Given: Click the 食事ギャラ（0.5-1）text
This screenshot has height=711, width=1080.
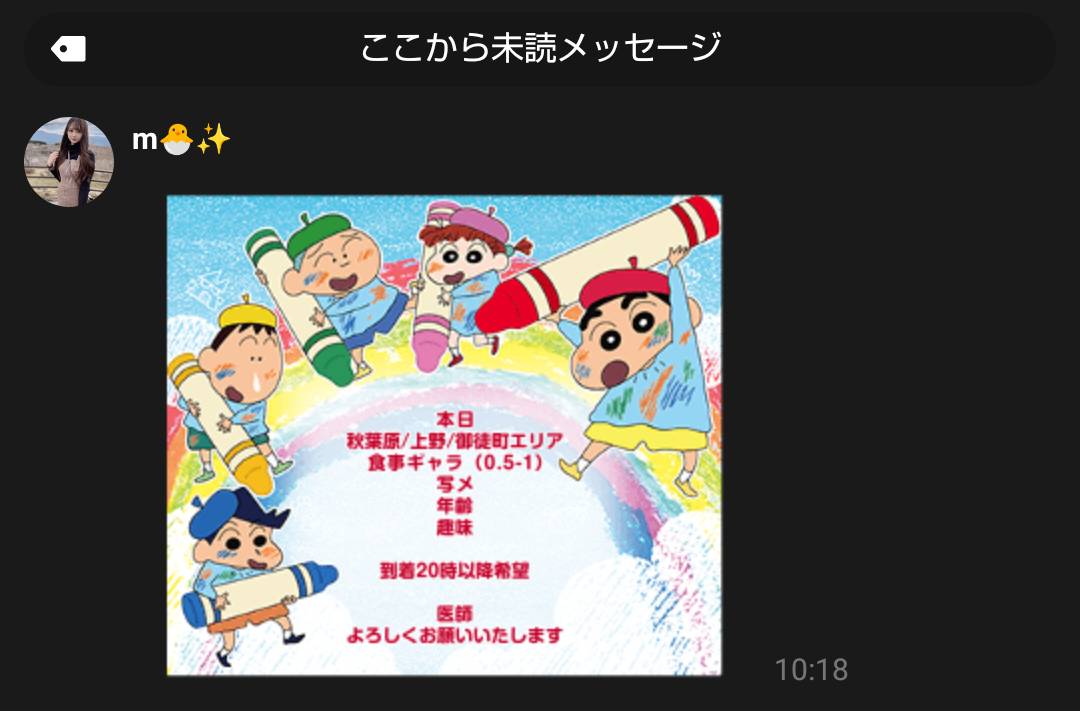Looking at the screenshot, I should [x=455, y=463].
